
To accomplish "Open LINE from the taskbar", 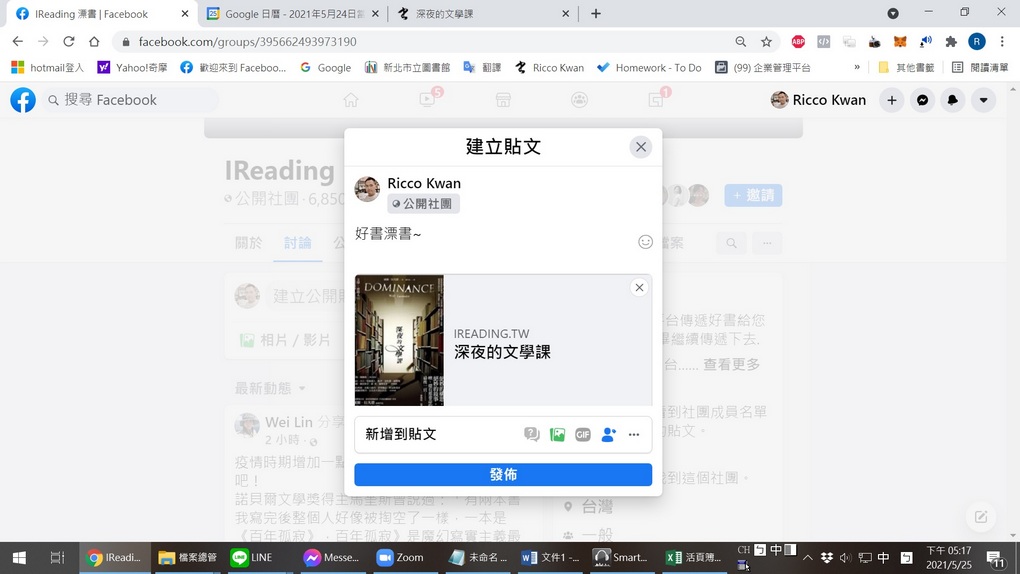I will tap(252, 558).
